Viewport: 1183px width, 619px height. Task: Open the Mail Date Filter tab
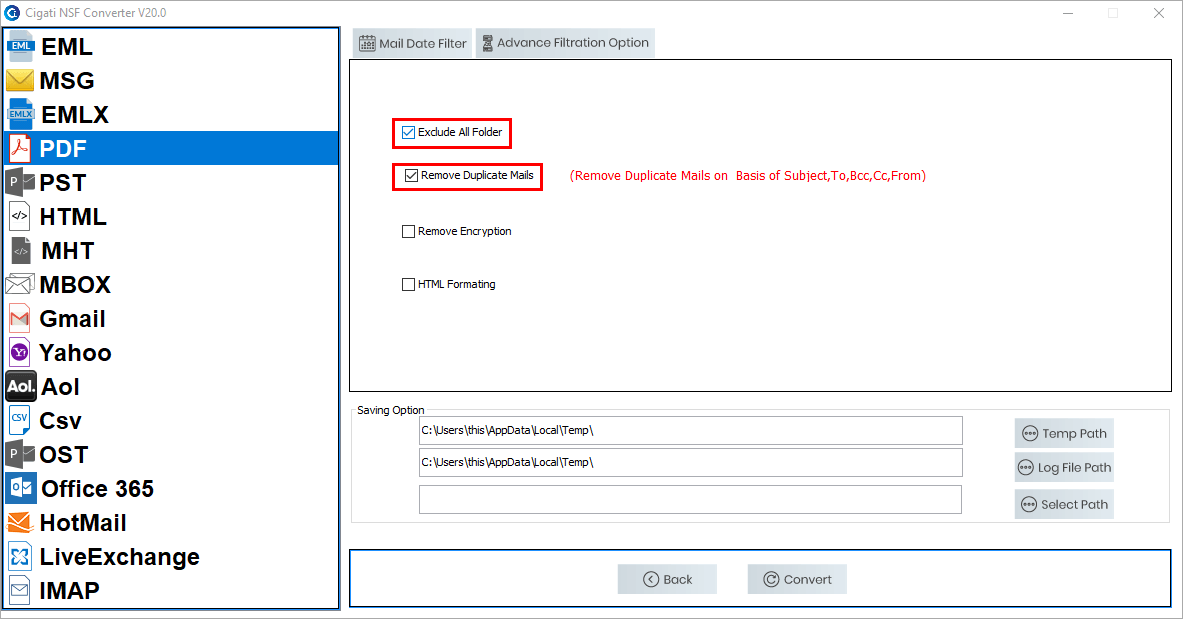tap(413, 43)
